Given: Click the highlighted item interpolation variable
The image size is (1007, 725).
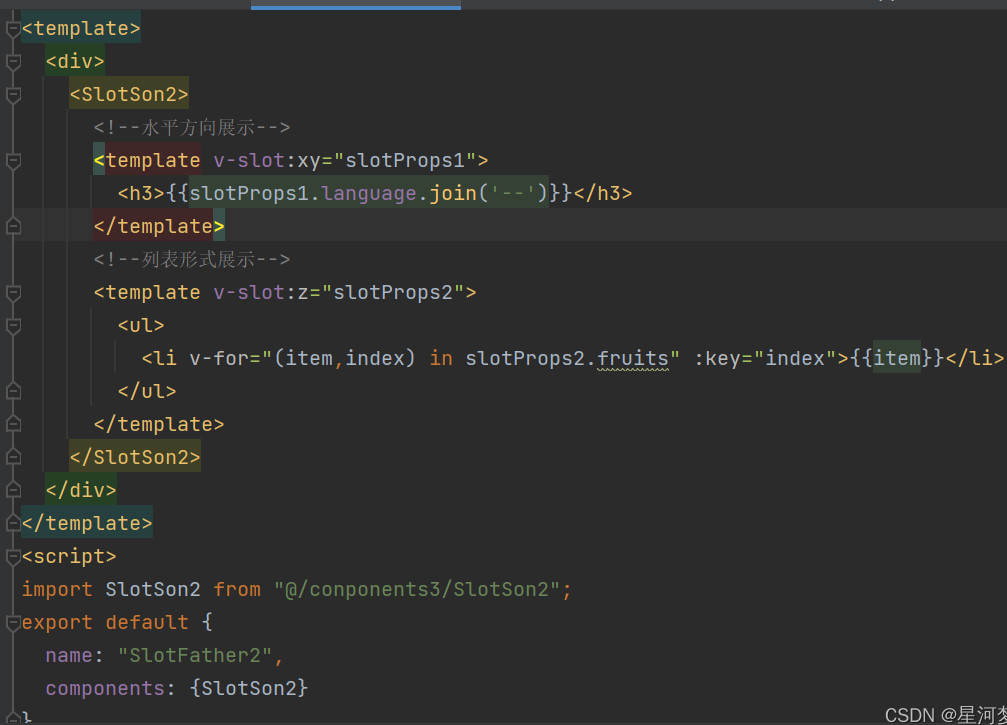Looking at the screenshot, I should pos(896,358).
